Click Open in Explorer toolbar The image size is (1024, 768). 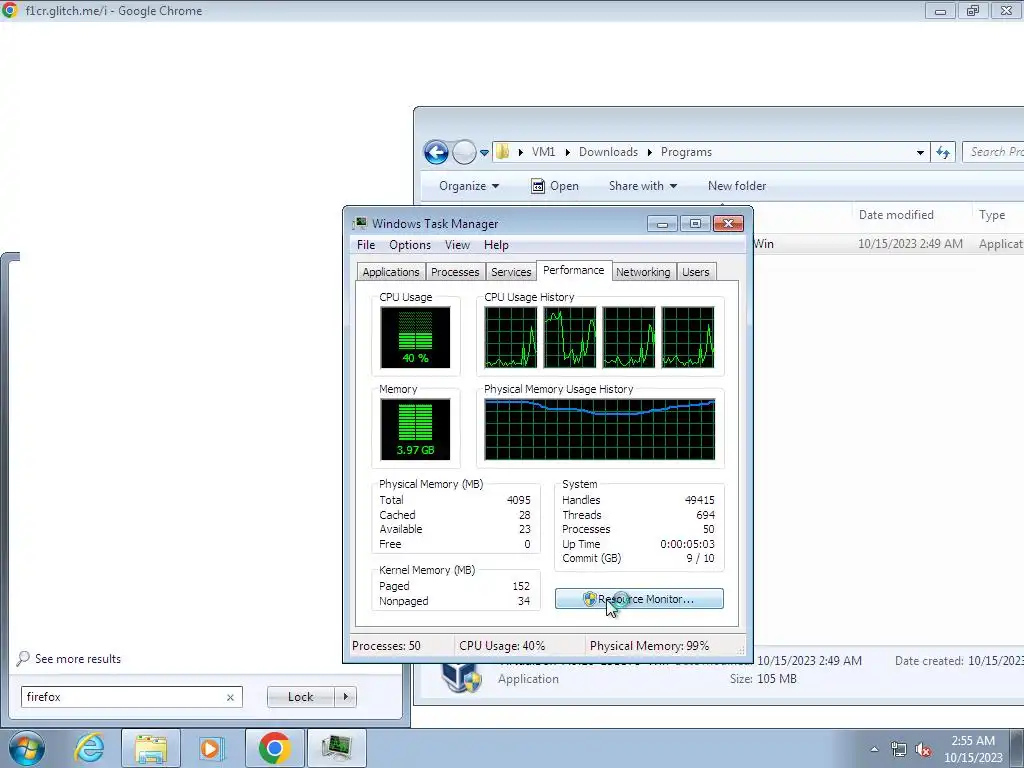point(555,186)
